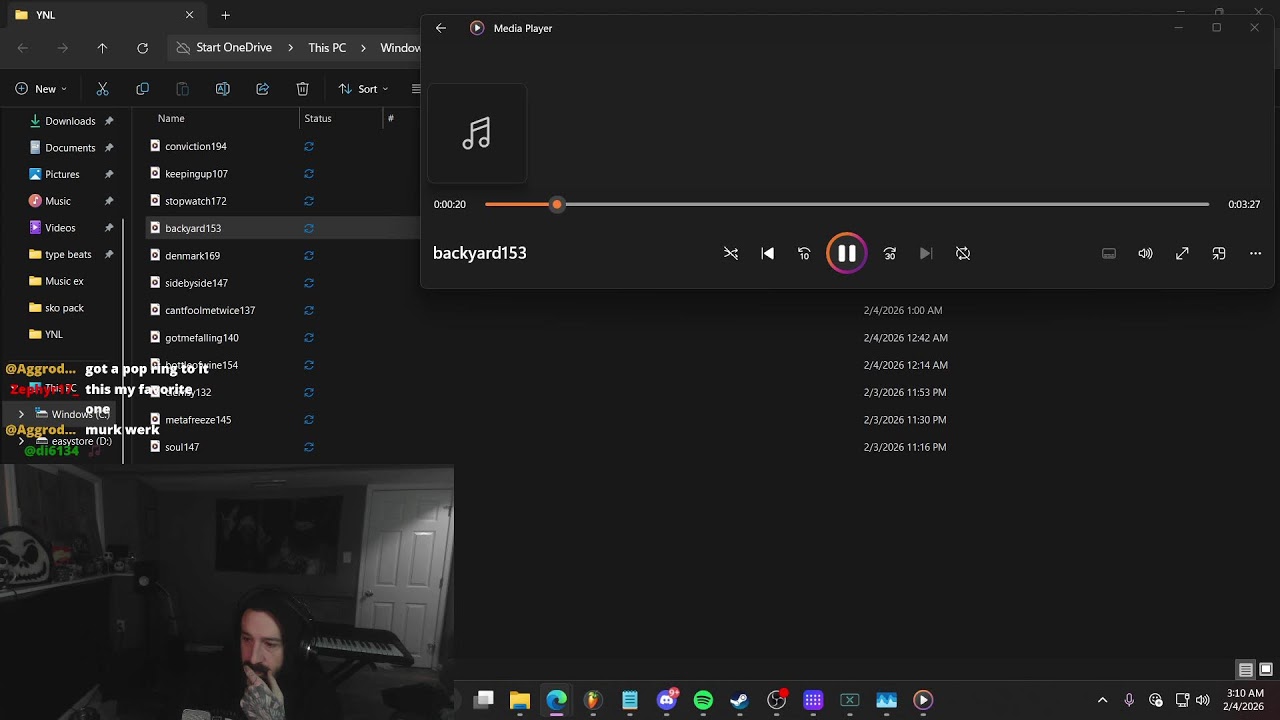Image resolution: width=1280 pixels, height=720 pixels.
Task: Toggle shuffle in Media Player
Action: click(x=731, y=254)
